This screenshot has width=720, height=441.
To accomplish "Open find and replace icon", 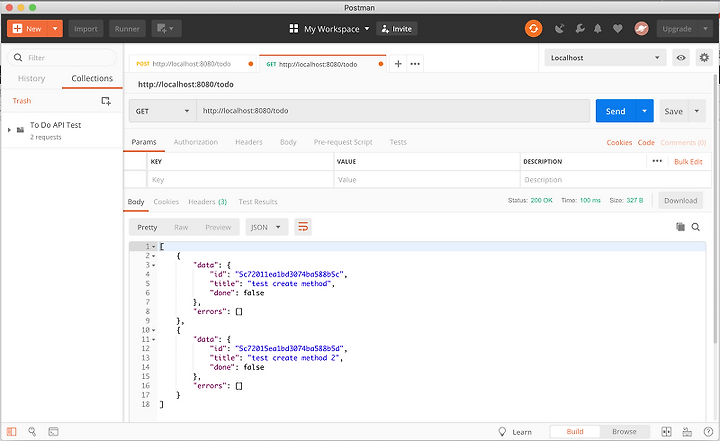I will coord(32,431).
